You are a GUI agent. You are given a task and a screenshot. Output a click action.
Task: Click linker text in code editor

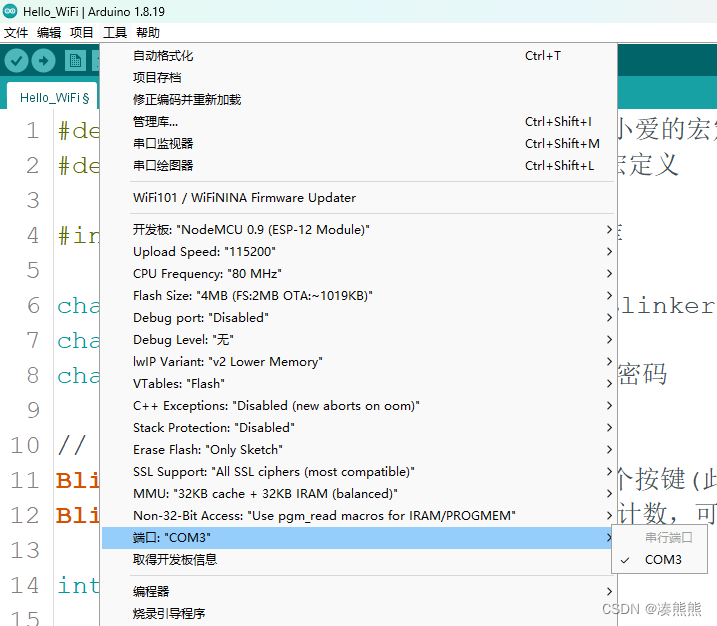666,305
